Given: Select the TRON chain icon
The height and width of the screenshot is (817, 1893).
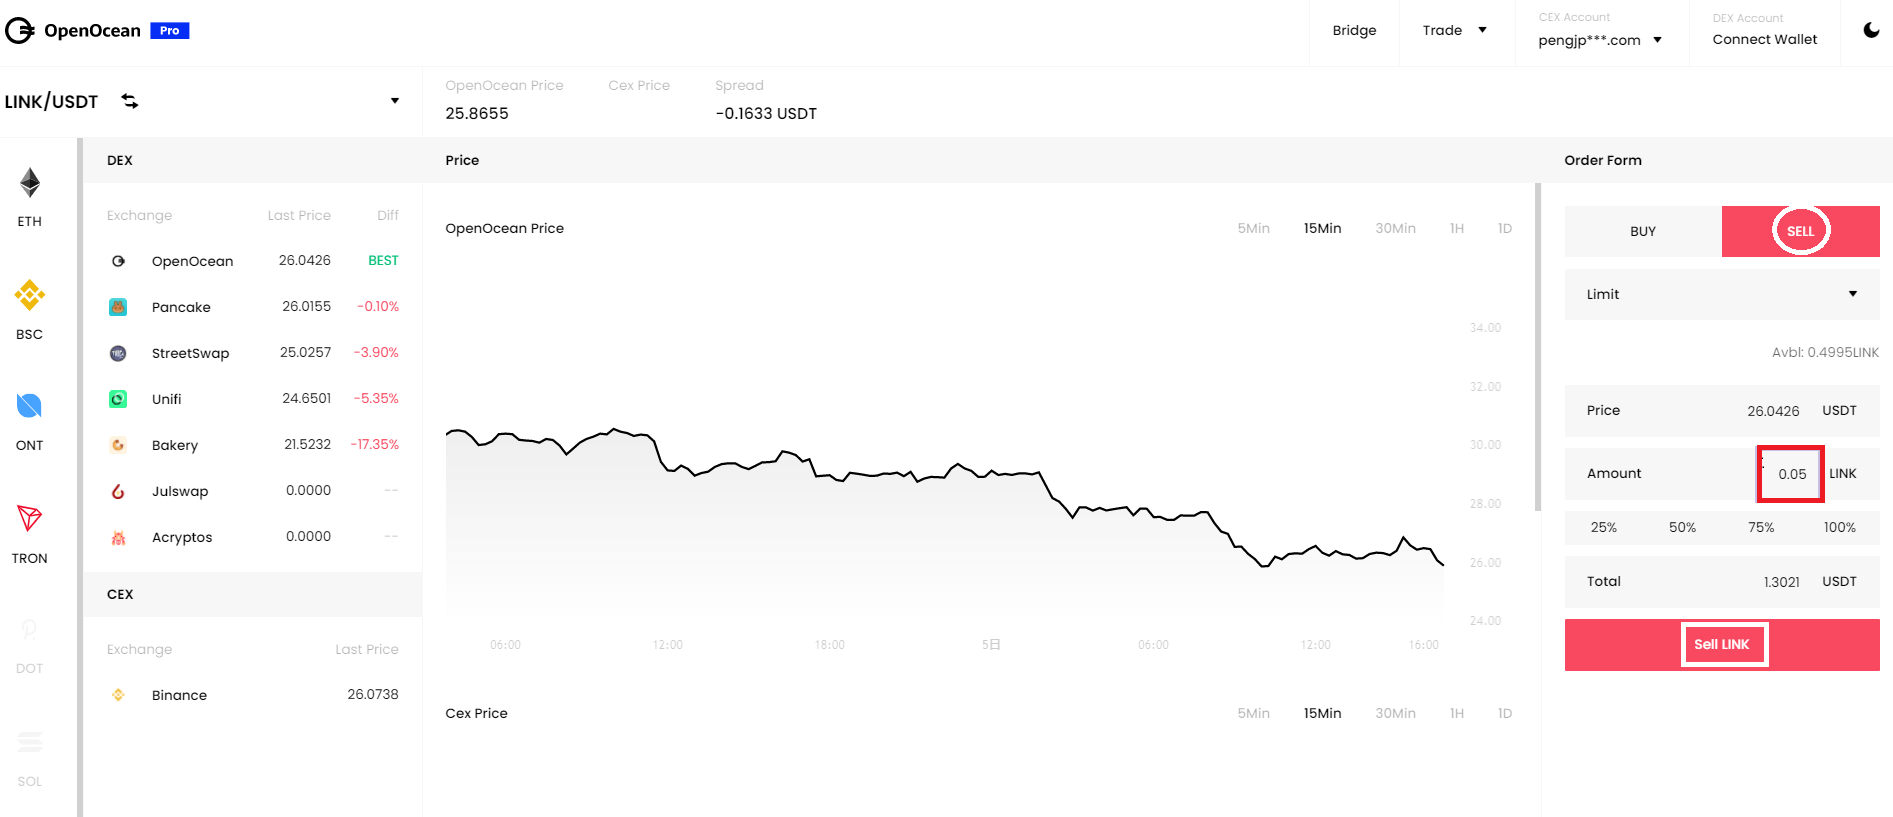Looking at the screenshot, I should [x=30, y=518].
